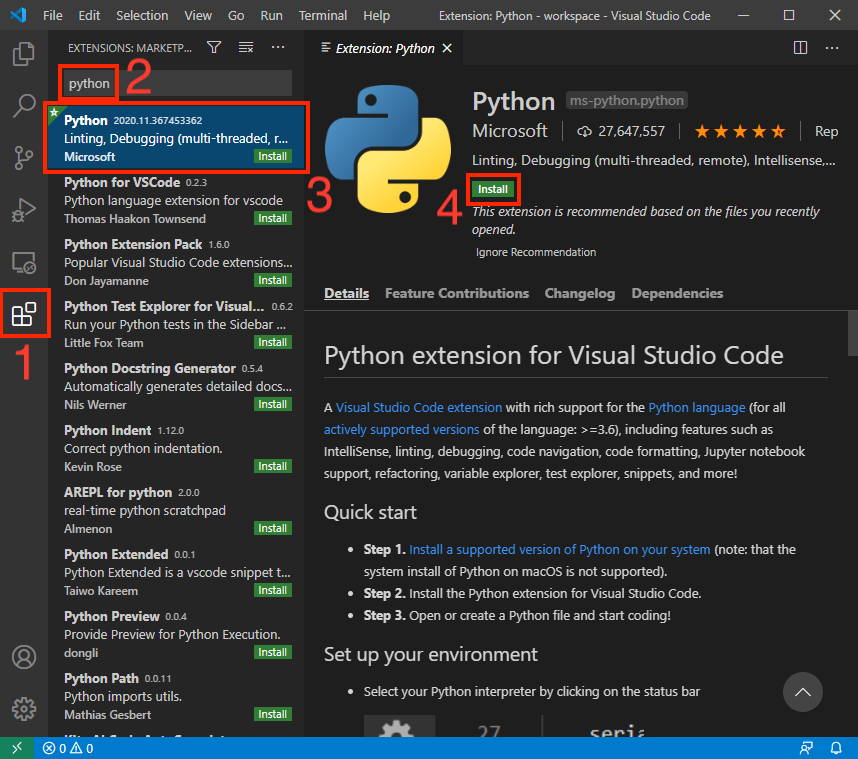
Task: Open the Run menu
Action: 271,15
